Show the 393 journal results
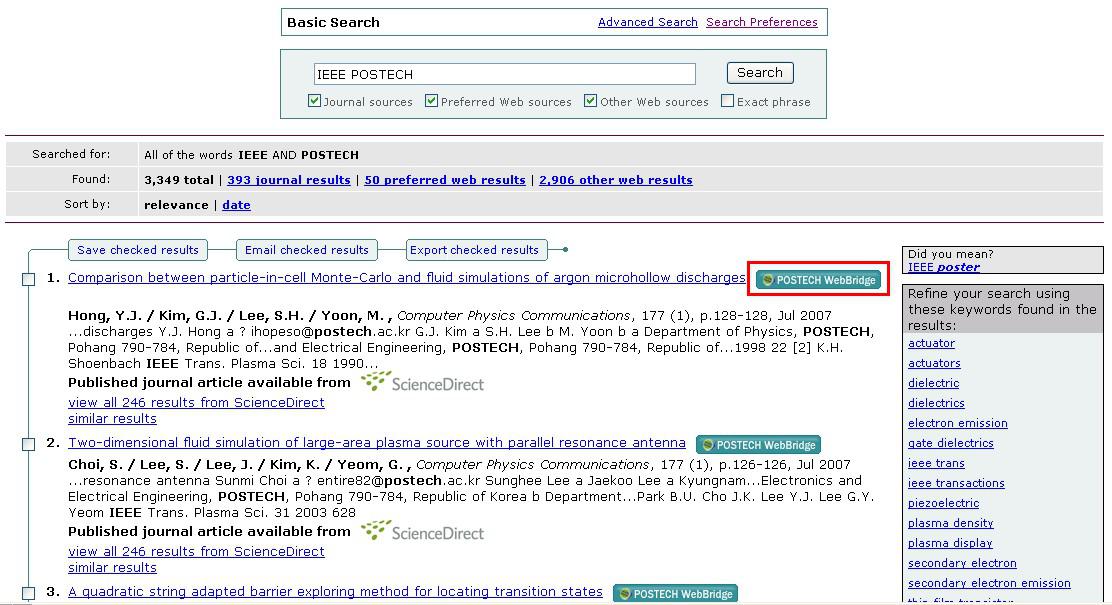 pyautogui.click(x=289, y=180)
